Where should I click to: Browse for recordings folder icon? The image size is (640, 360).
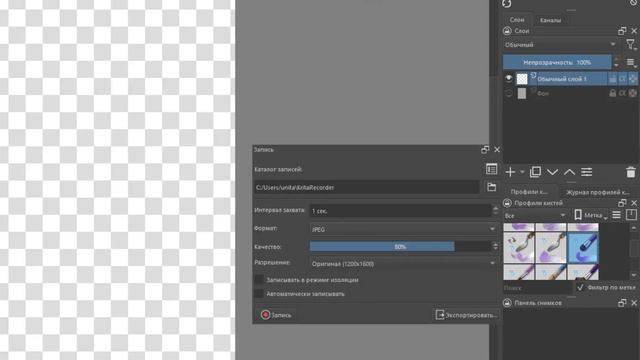(491, 187)
